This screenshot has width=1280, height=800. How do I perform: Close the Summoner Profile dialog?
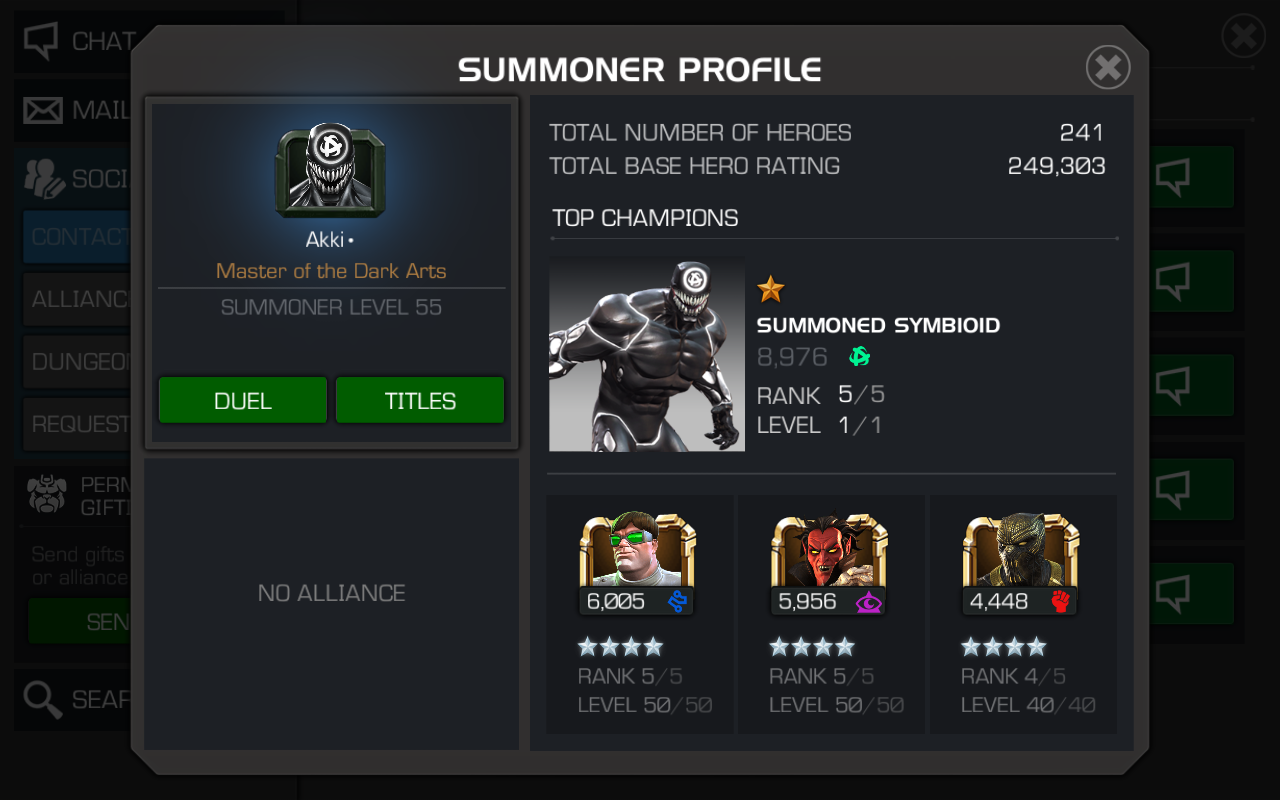click(1108, 68)
